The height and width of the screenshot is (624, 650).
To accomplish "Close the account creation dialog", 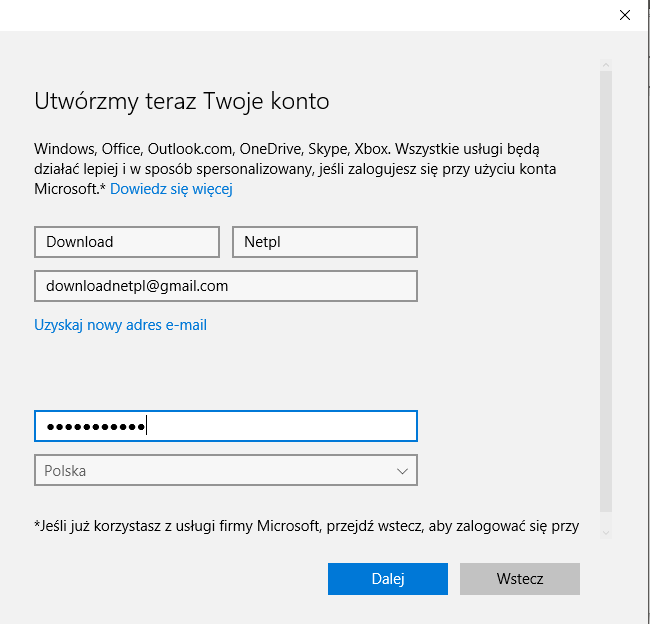I will tap(624, 14).
